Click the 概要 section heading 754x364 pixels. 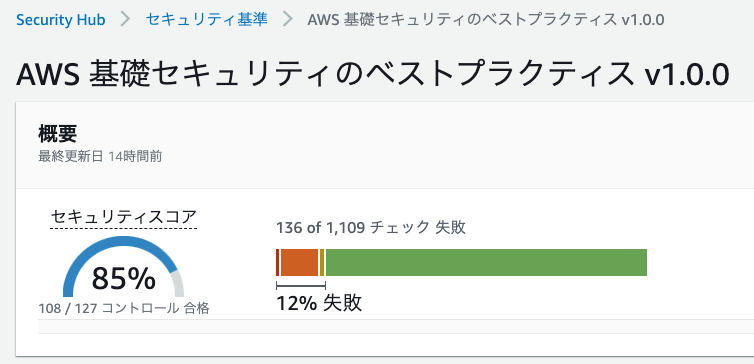[58, 134]
